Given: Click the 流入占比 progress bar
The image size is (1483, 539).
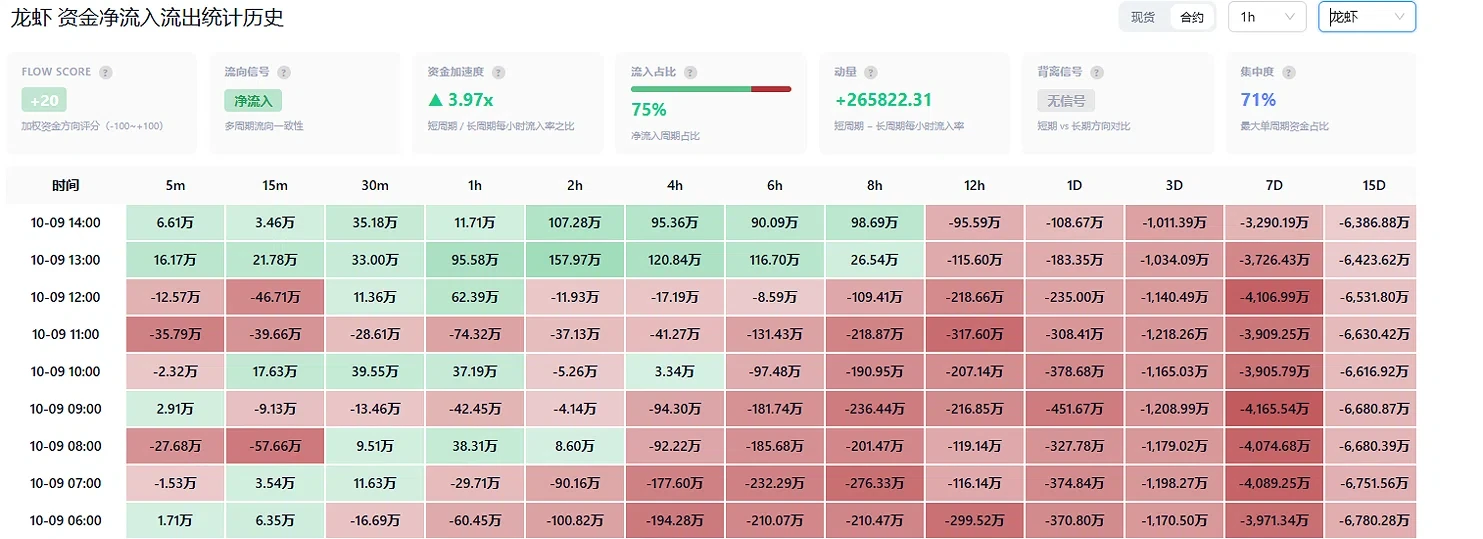Looking at the screenshot, I should point(711,89).
